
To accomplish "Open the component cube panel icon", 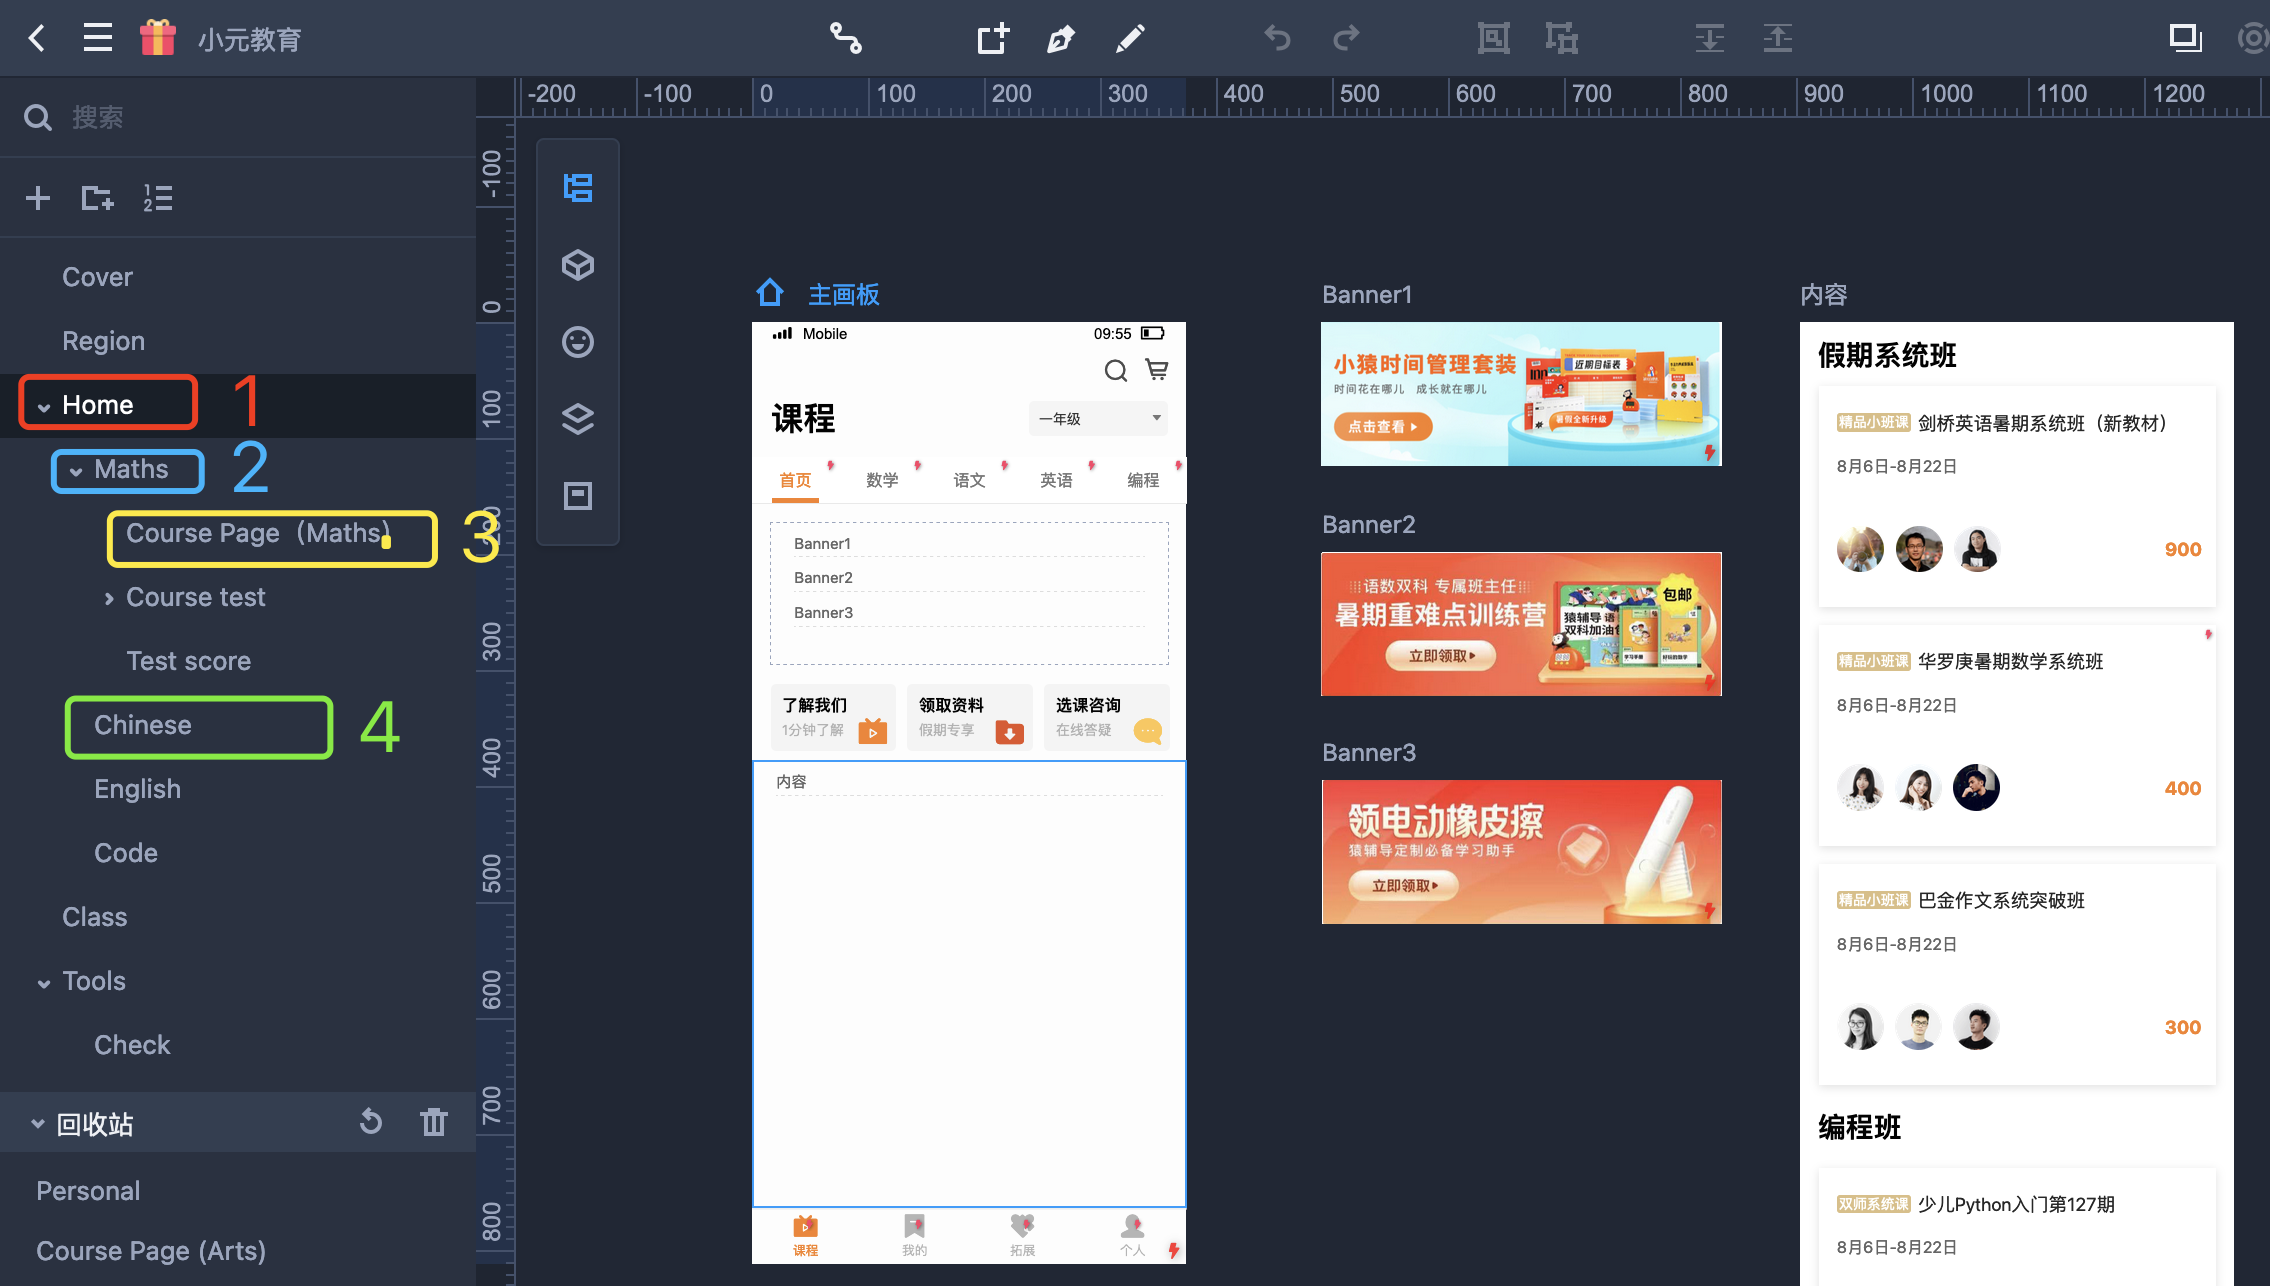I will (578, 265).
